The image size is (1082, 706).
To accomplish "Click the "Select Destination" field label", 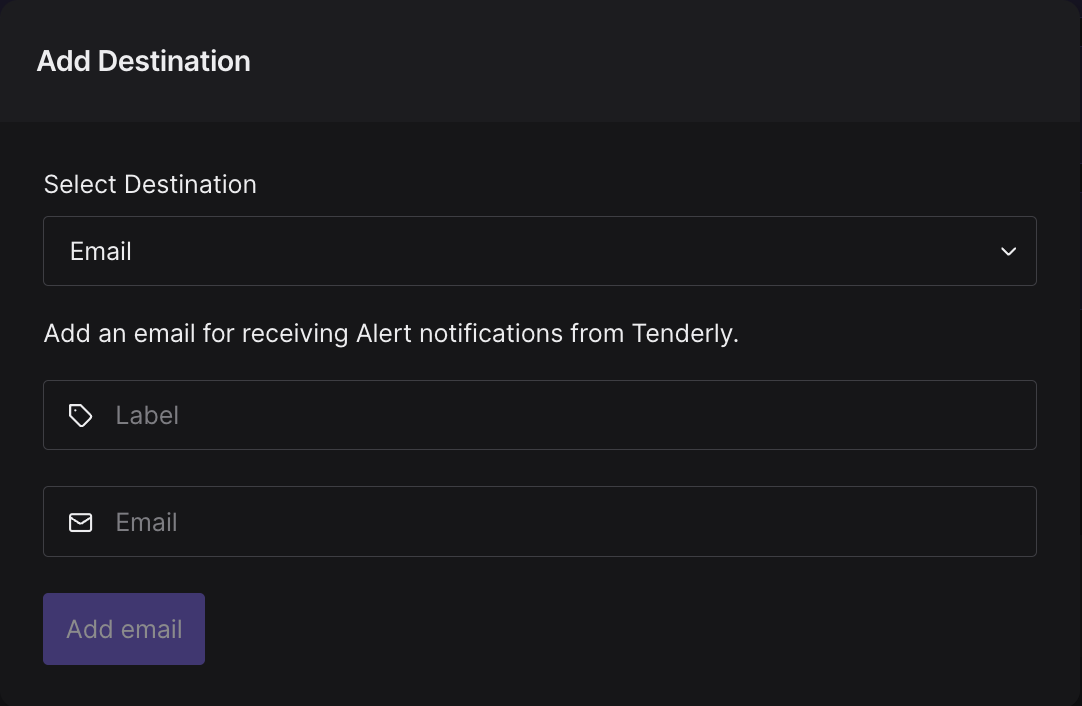I will pyautogui.click(x=150, y=184).
